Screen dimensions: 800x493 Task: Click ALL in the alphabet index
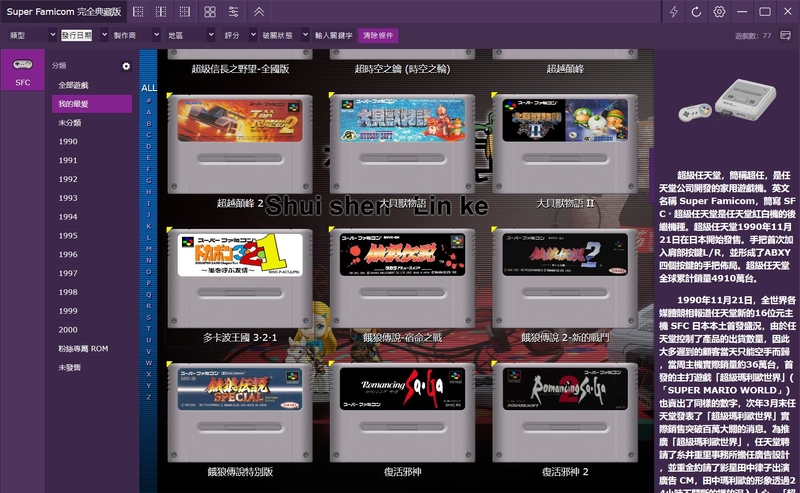[149, 88]
